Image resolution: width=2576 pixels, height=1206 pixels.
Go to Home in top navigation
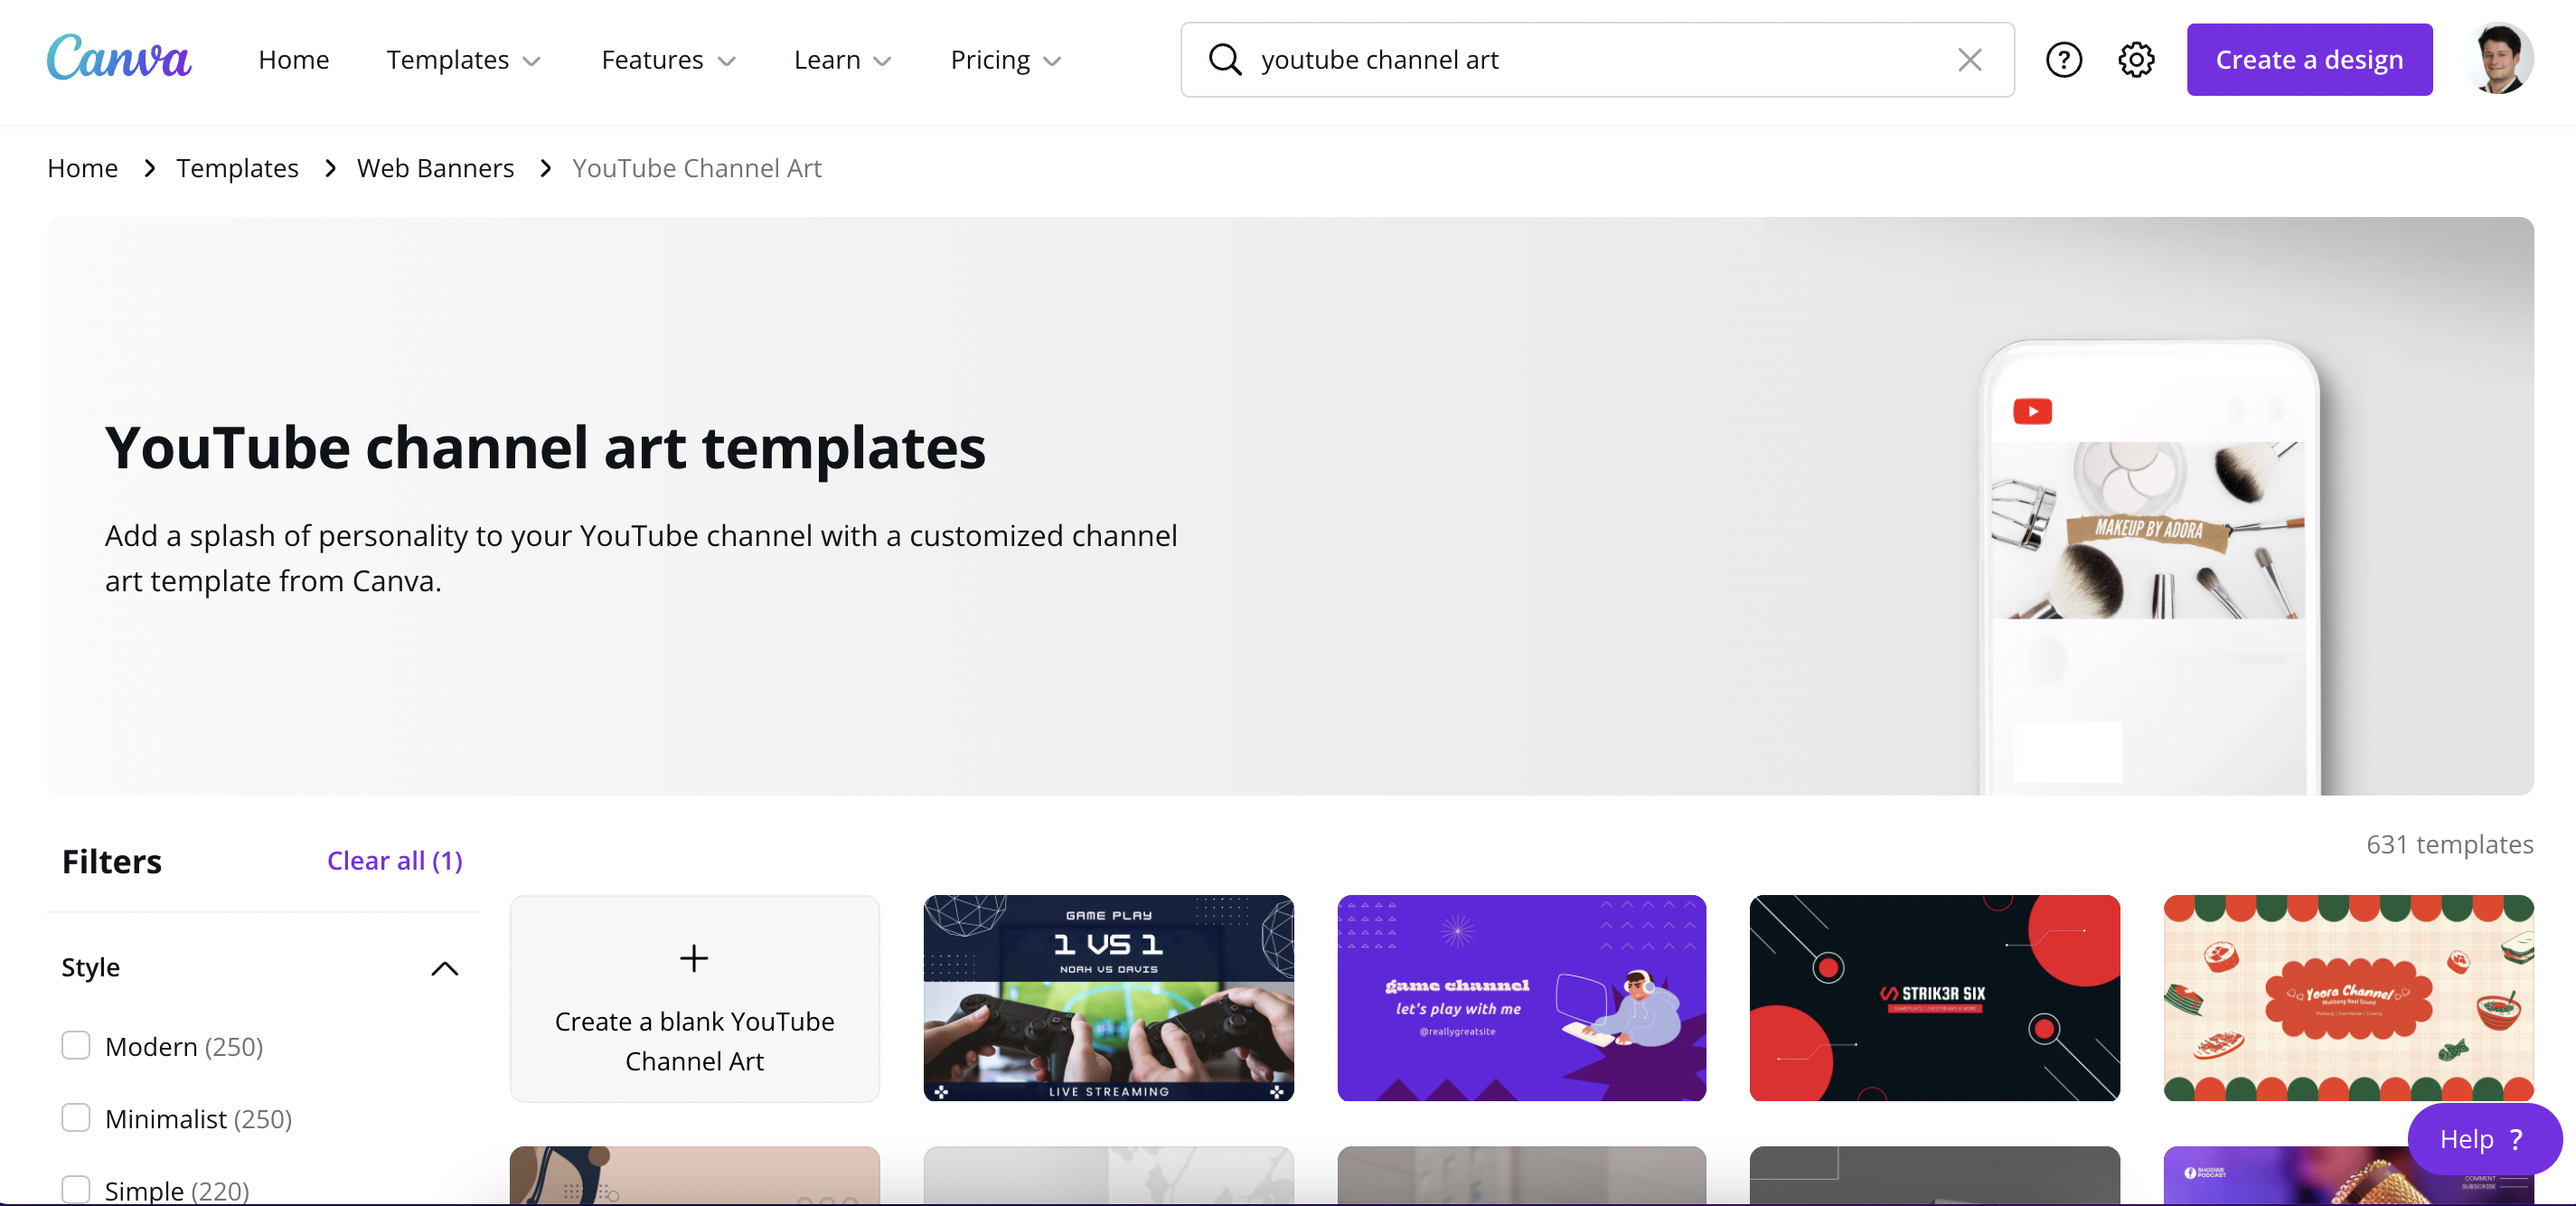293,60
